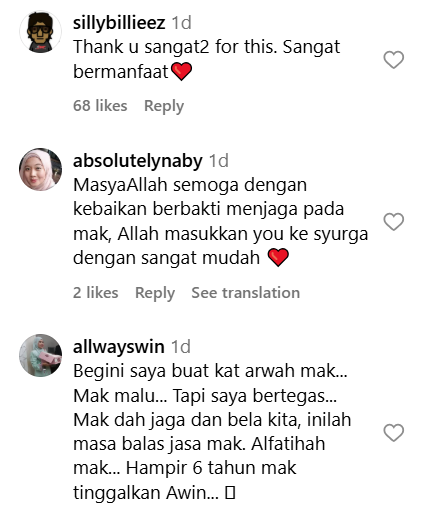Open sillybillieez's profile picture
The width and height of the screenshot is (421, 507).
(x=40, y=32)
